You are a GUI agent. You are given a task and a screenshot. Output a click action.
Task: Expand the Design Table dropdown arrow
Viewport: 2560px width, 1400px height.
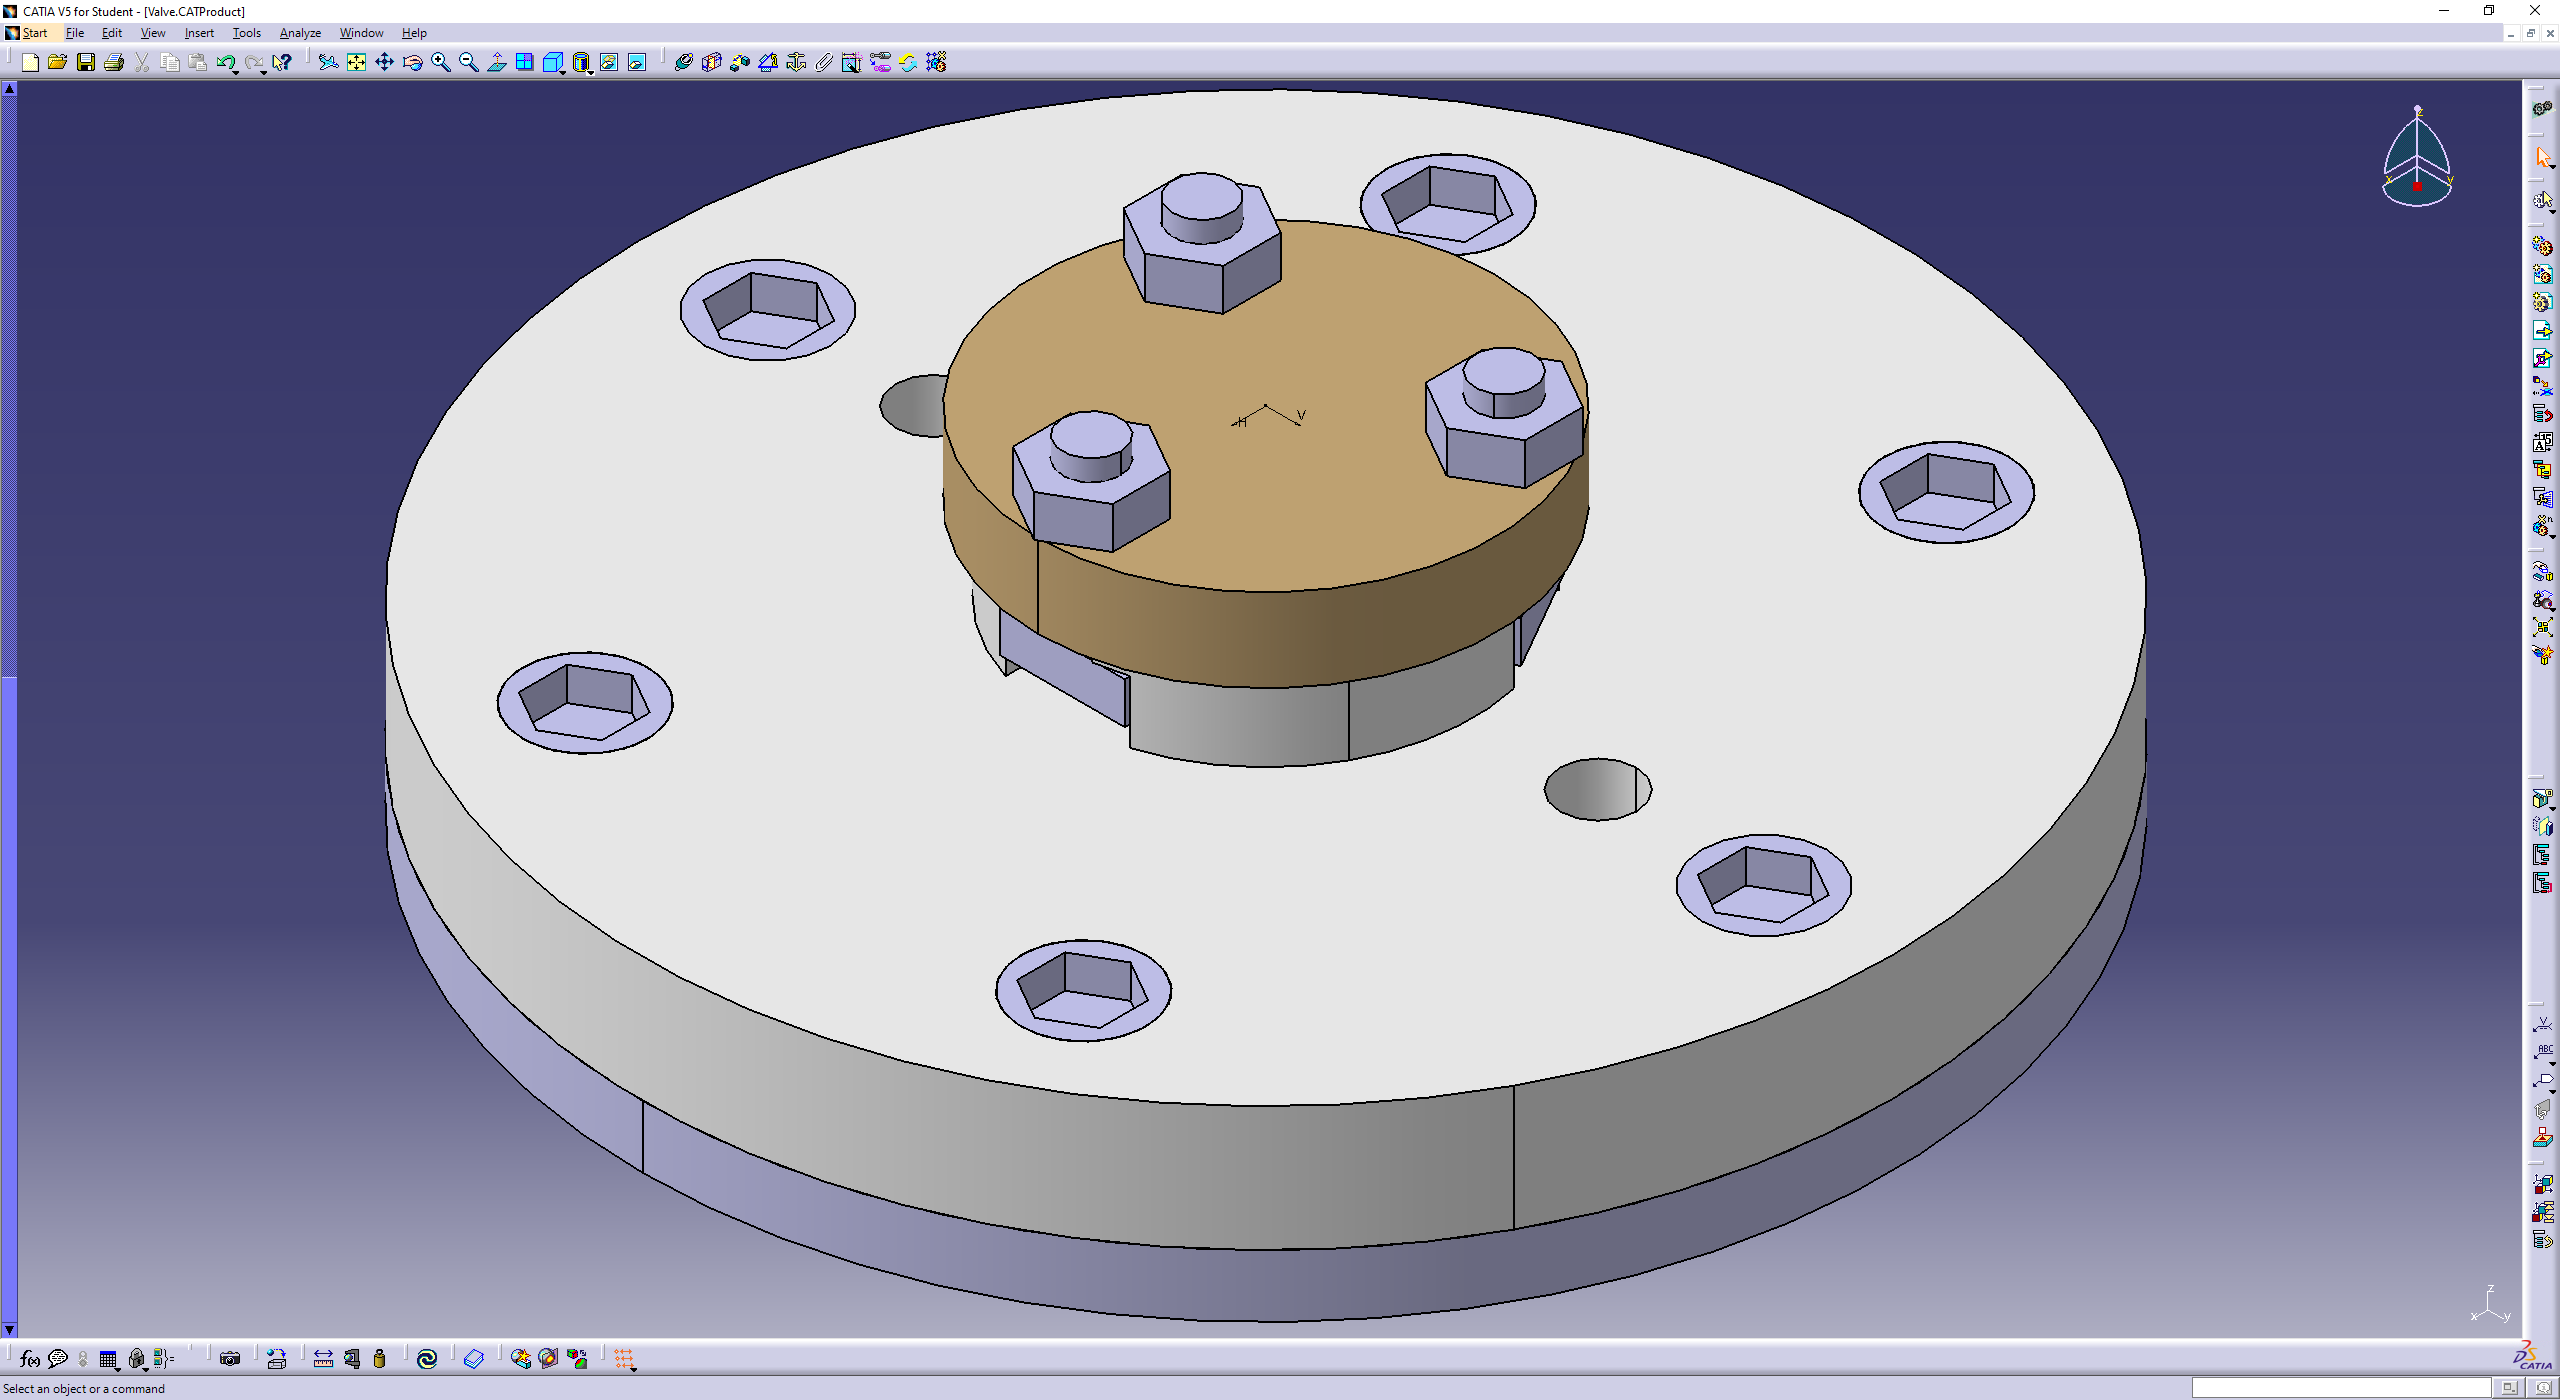(118, 1368)
